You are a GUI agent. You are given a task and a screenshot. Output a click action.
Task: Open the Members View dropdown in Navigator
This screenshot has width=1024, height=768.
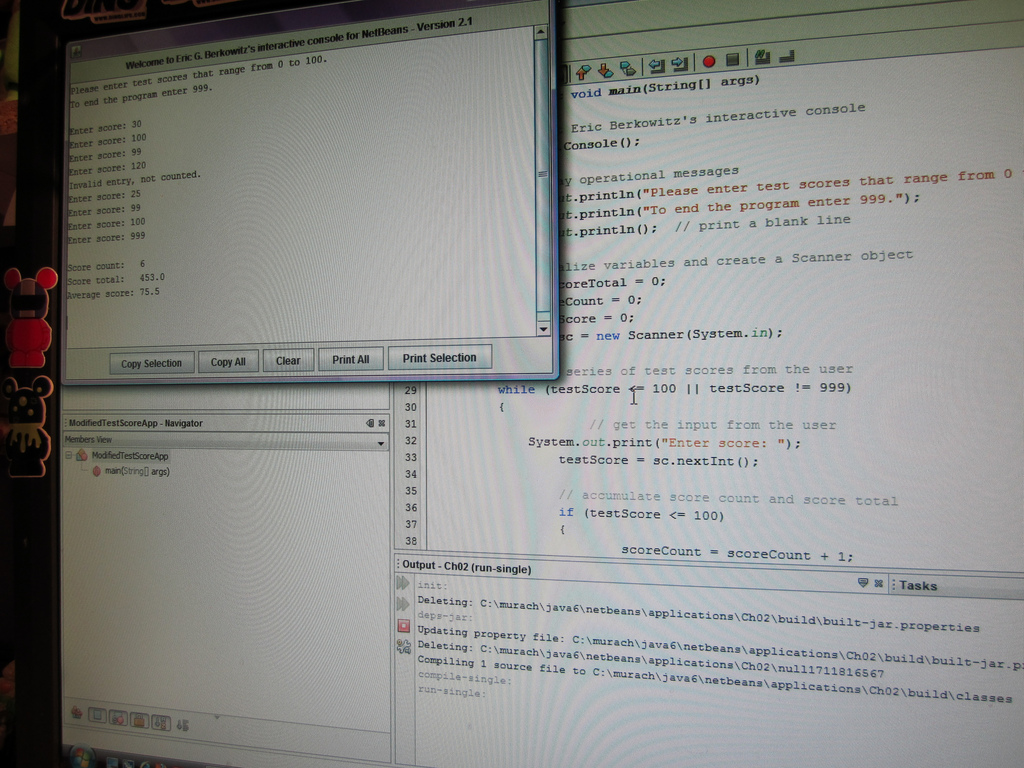point(380,441)
